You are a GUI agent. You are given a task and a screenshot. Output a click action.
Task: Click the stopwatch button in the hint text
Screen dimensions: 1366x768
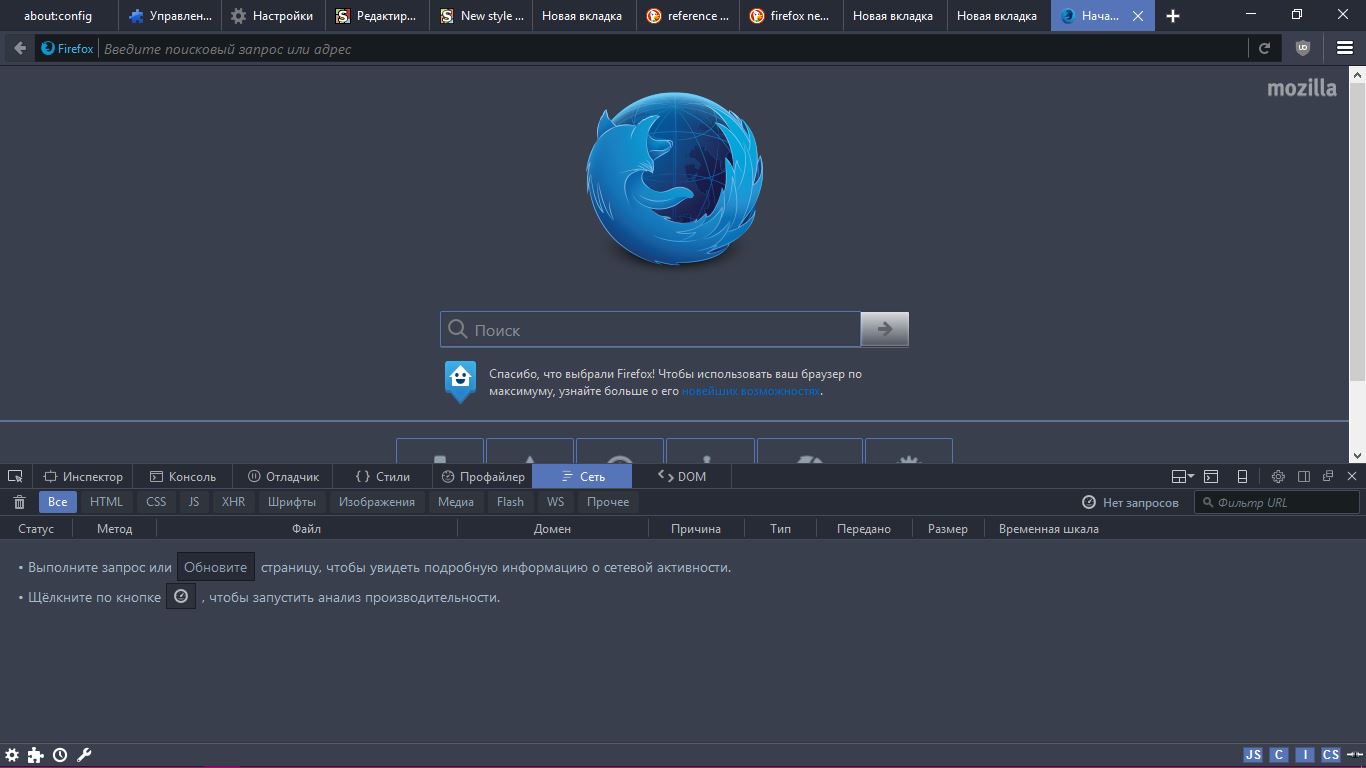tap(181, 597)
